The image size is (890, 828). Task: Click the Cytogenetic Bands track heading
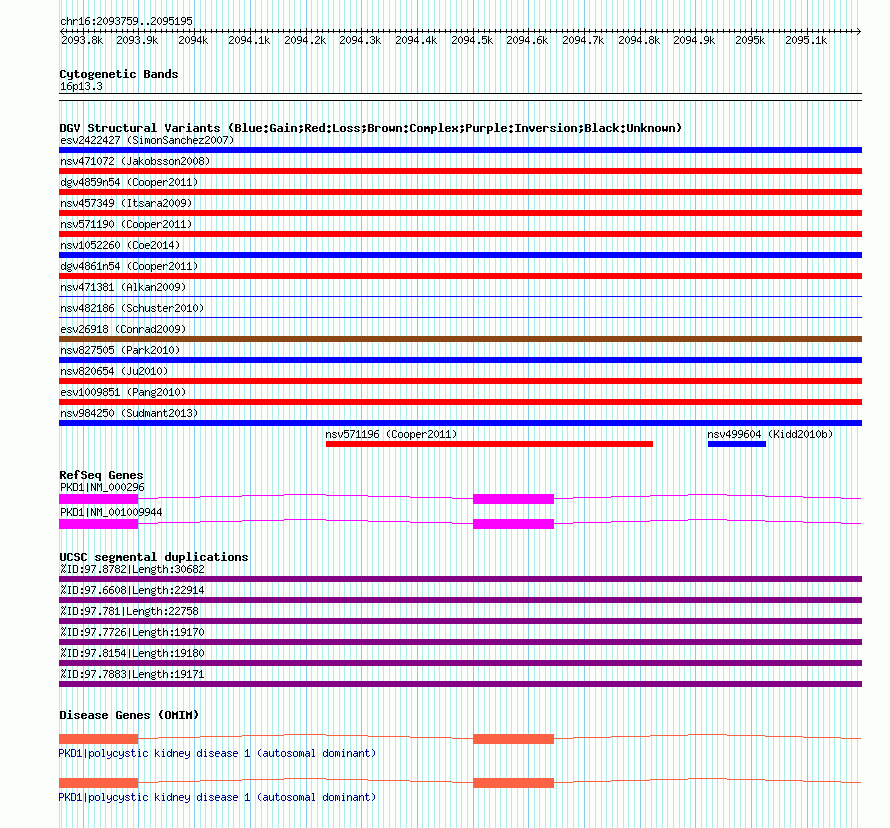(119, 74)
